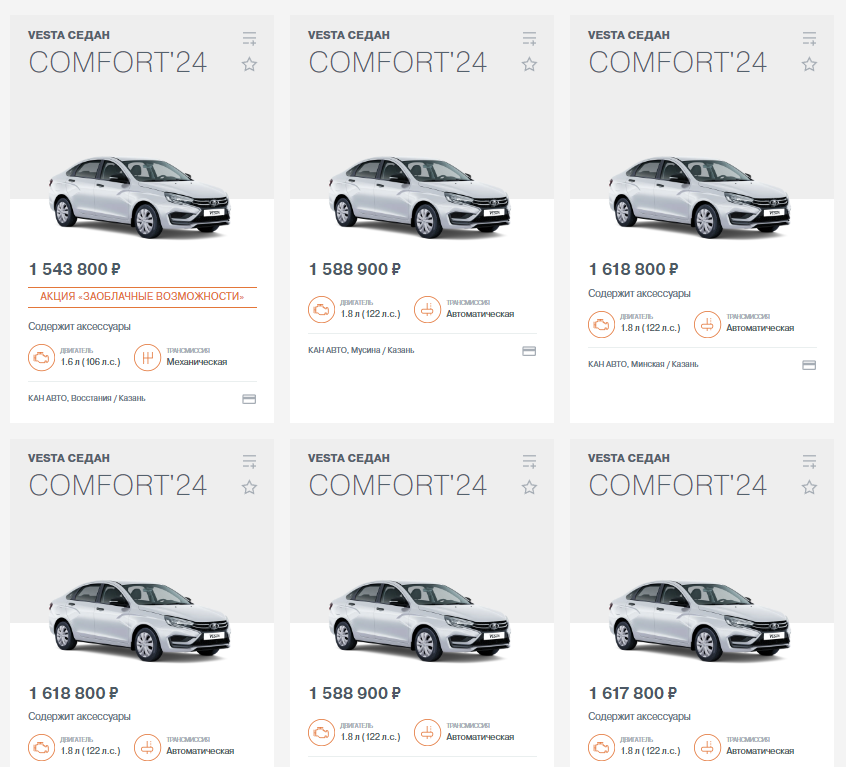Add the 1 617 800 ₽ Vesta to comparison list
The height and width of the screenshot is (767, 846).
[x=809, y=462]
